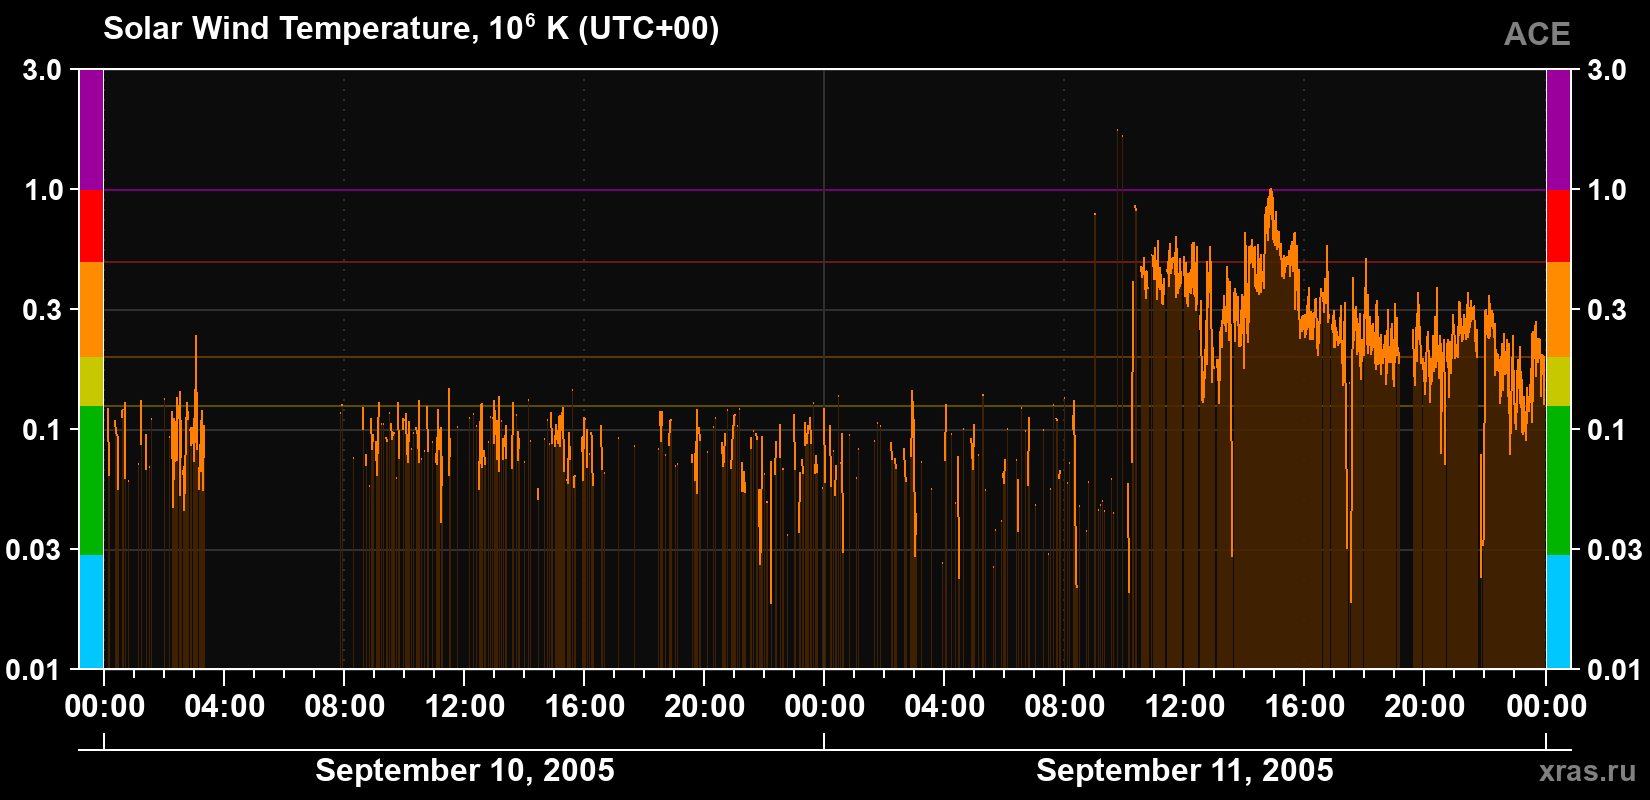Click the 00:00 label between the two dates
This screenshot has height=800, width=1650.
pyautogui.click(x=825, y=706)
